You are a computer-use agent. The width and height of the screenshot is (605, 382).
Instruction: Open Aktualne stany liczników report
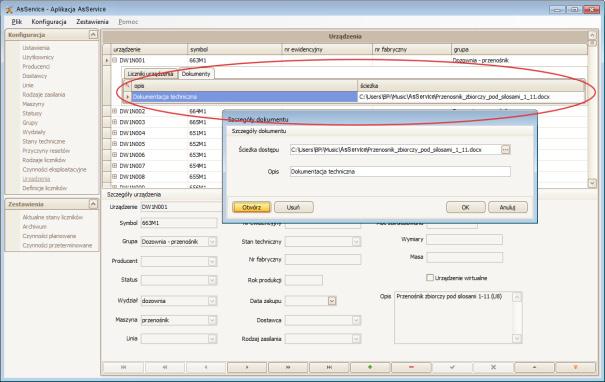coord(52,217)
